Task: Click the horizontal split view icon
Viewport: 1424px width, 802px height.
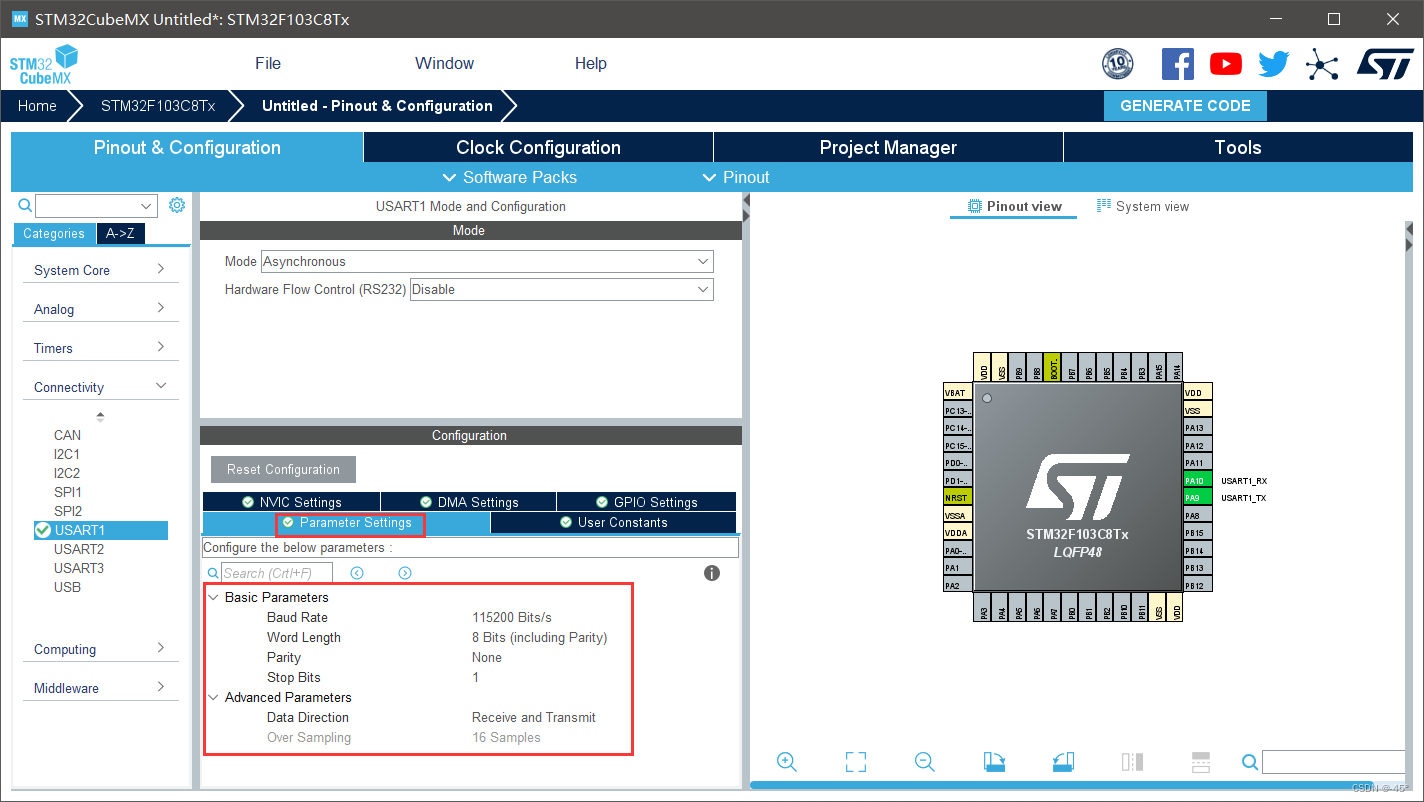Action: tap(1201, 762)
